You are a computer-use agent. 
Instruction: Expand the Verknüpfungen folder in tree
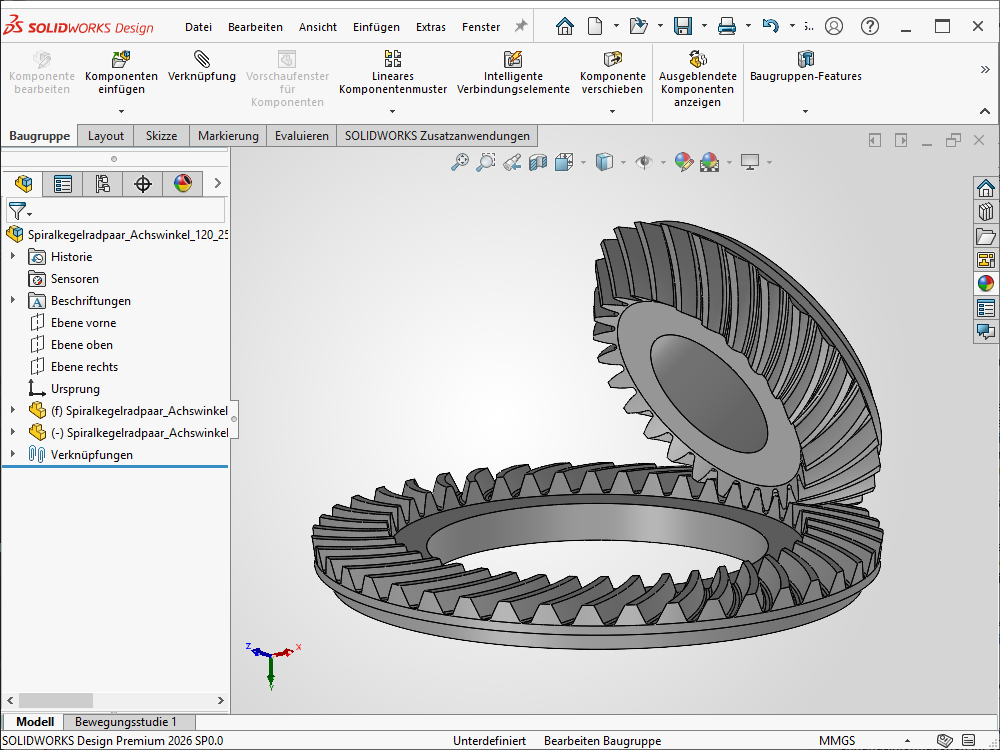pos(13,455)
